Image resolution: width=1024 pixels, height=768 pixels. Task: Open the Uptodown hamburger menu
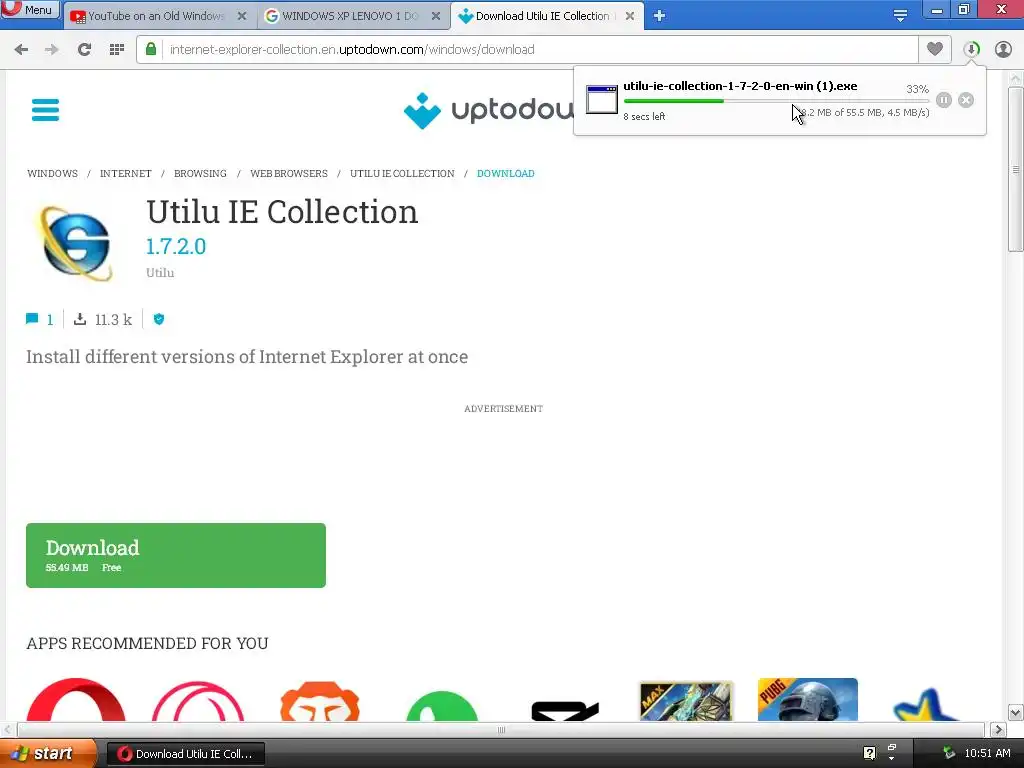pos(45,110)
